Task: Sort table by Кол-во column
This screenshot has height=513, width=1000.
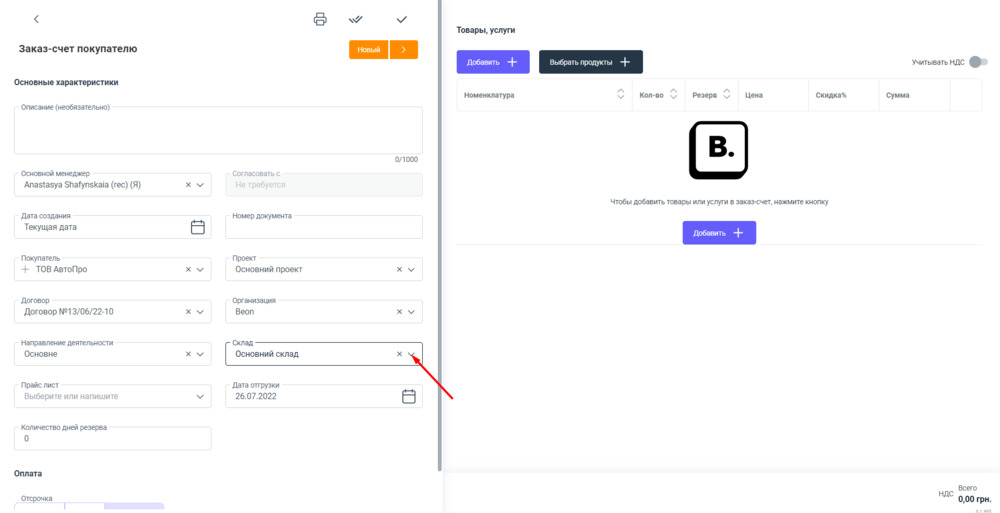Action: [x=673, y=95]
